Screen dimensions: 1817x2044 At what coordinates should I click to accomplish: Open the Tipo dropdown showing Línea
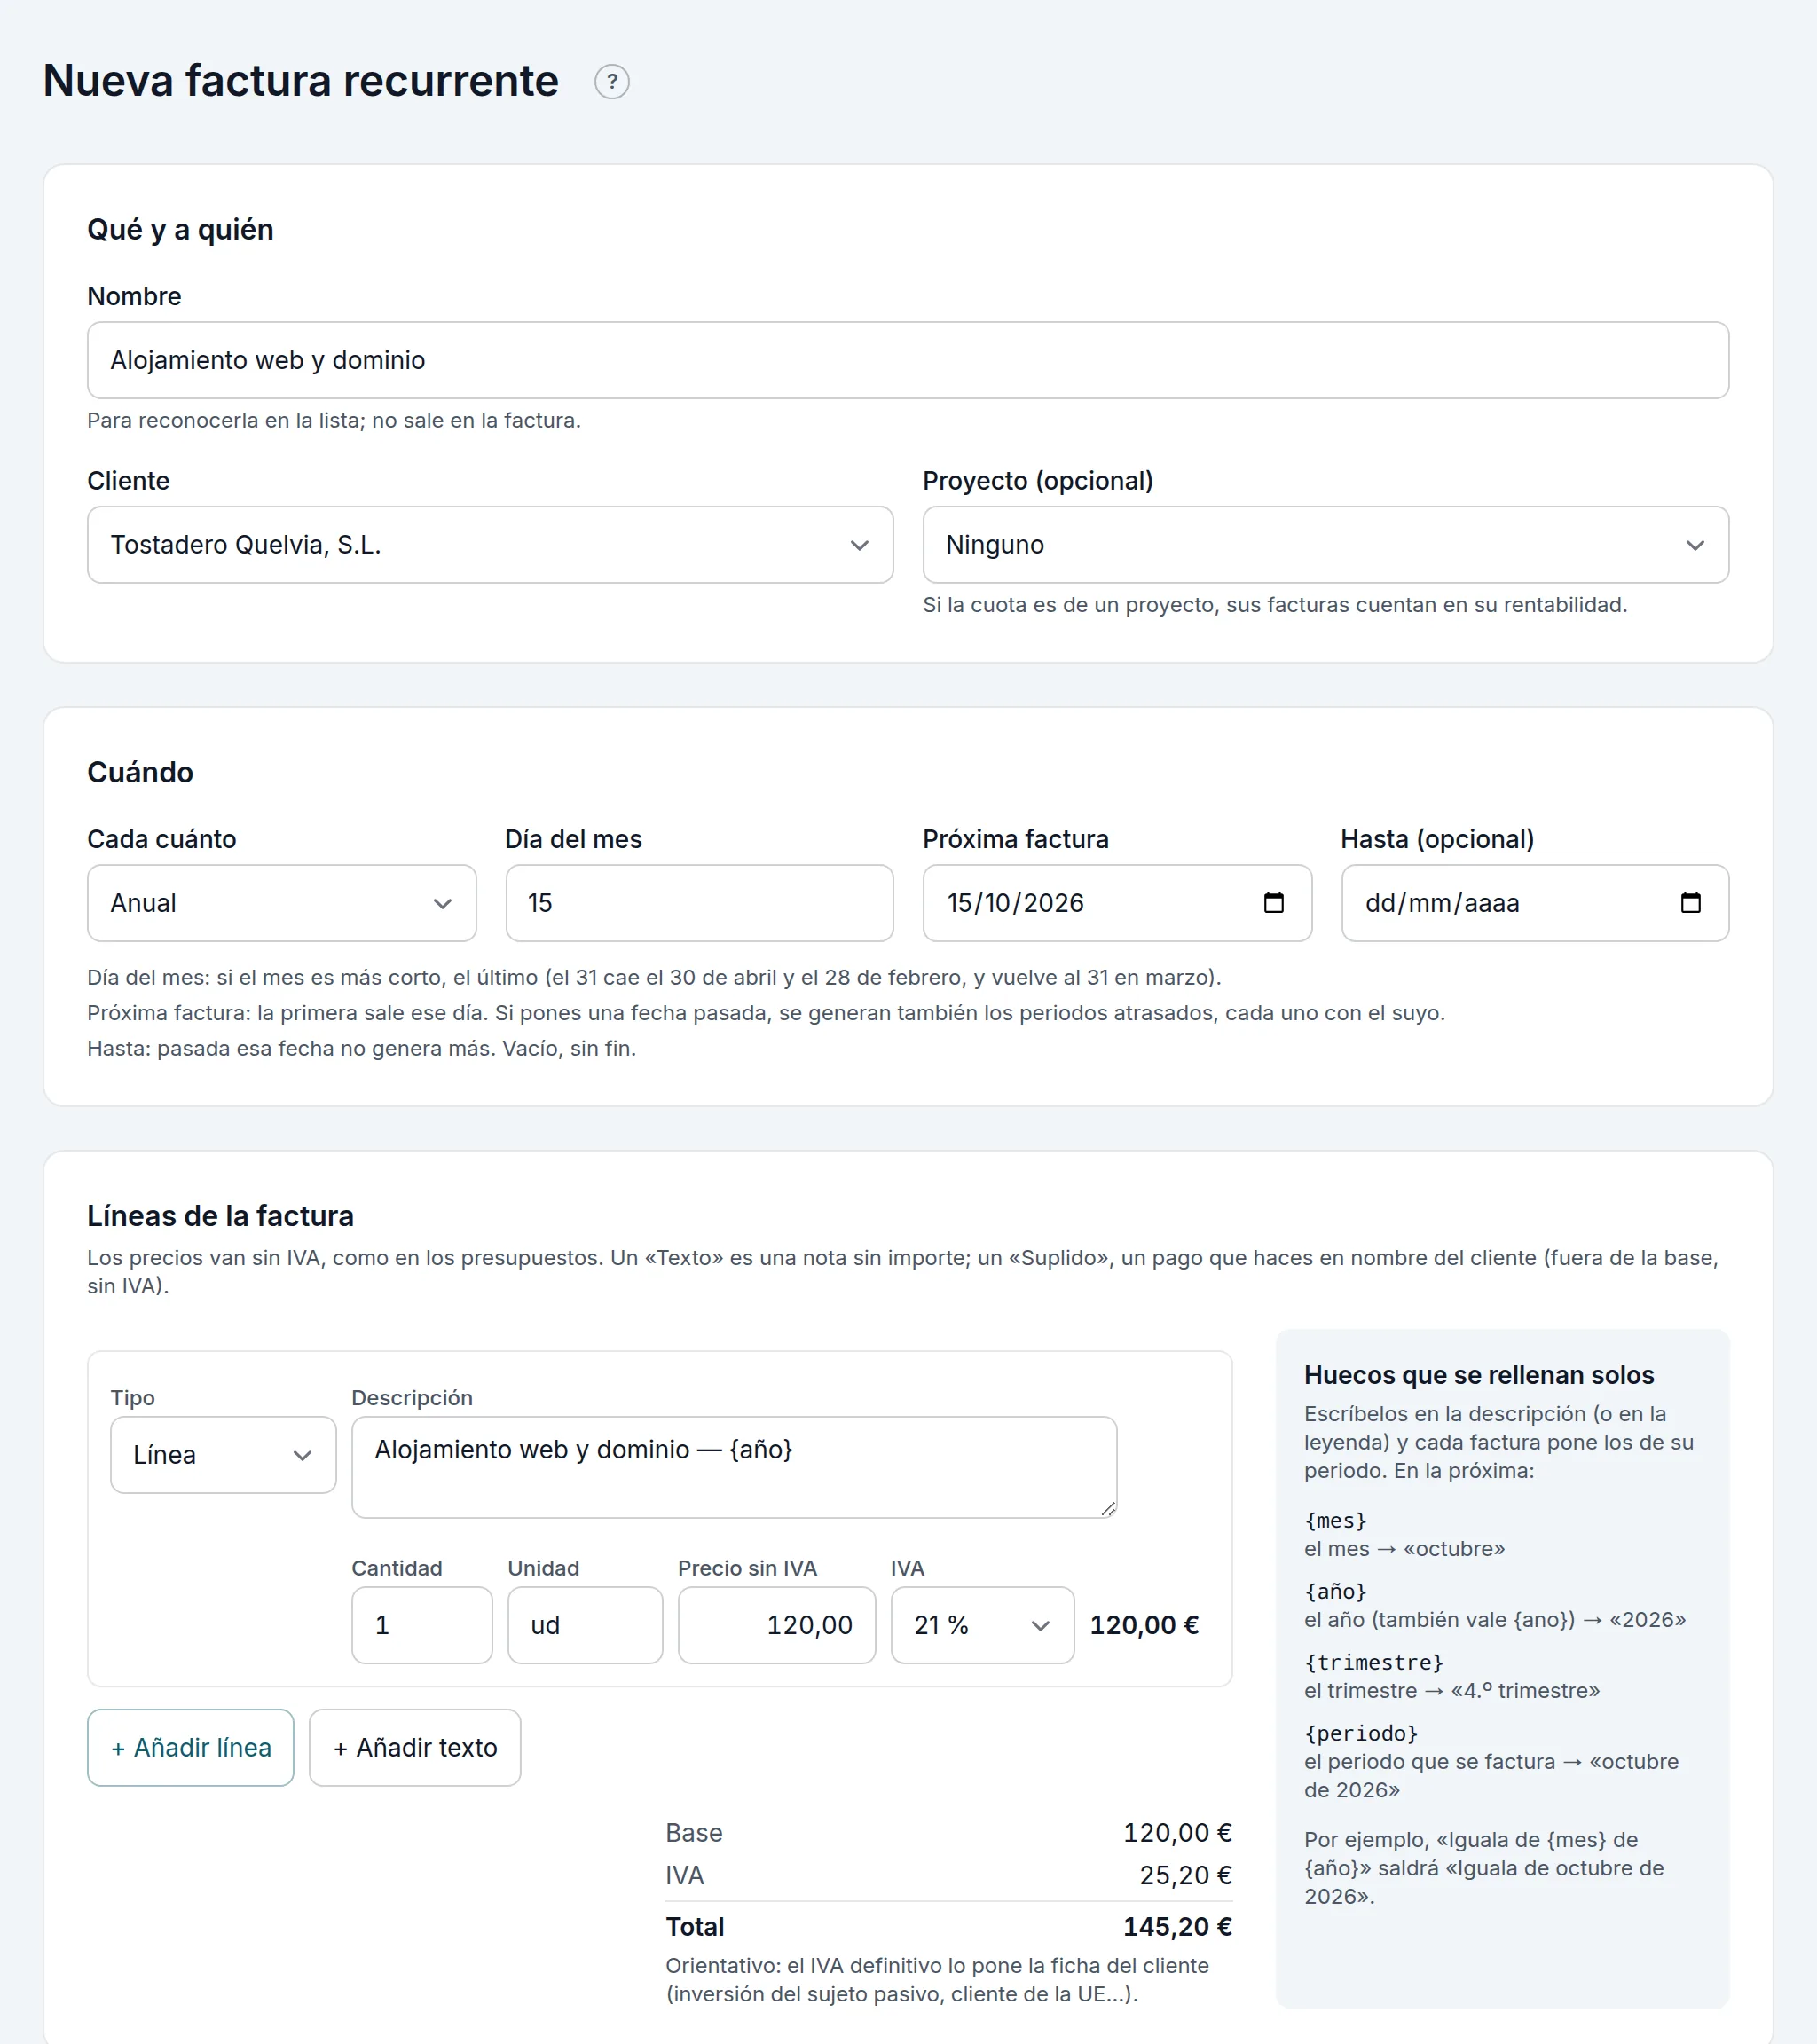pyautogui.click(x=223, y=1455)
